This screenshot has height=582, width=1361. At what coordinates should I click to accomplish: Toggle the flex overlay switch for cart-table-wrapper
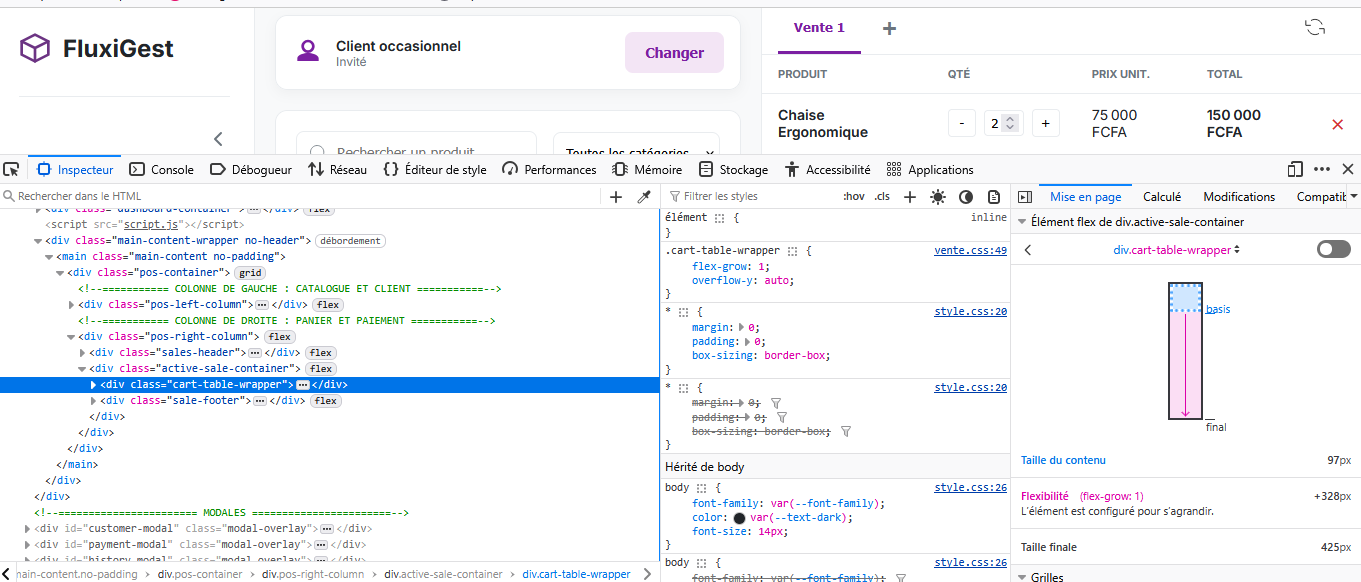[1333, 249]
